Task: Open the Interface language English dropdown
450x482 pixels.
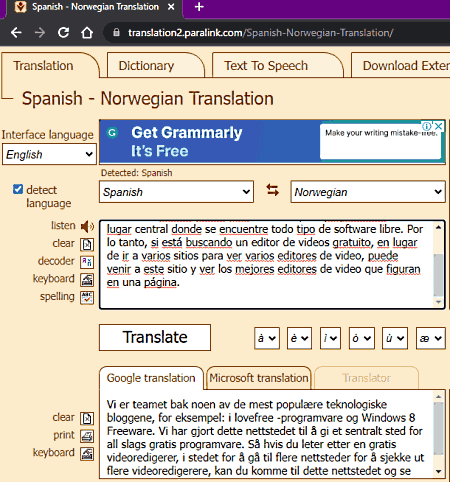Action: (49, 154)
